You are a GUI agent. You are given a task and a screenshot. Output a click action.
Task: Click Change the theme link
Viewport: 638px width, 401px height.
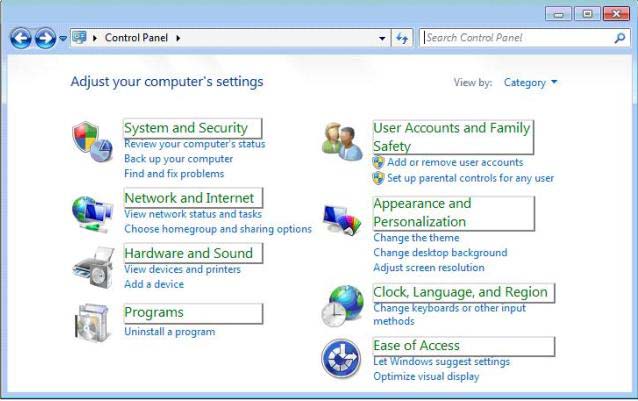(x=416, y=238)
